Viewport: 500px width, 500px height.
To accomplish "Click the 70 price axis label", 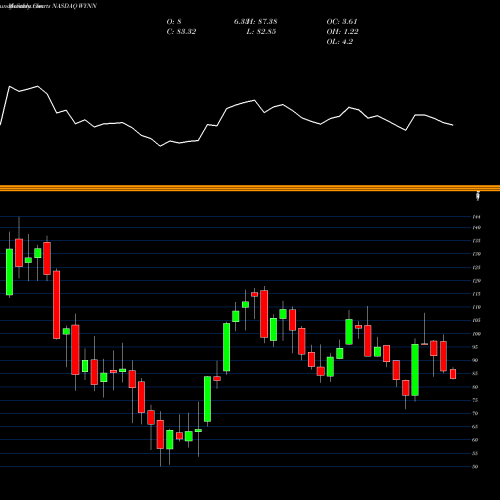I will (476, 413).
